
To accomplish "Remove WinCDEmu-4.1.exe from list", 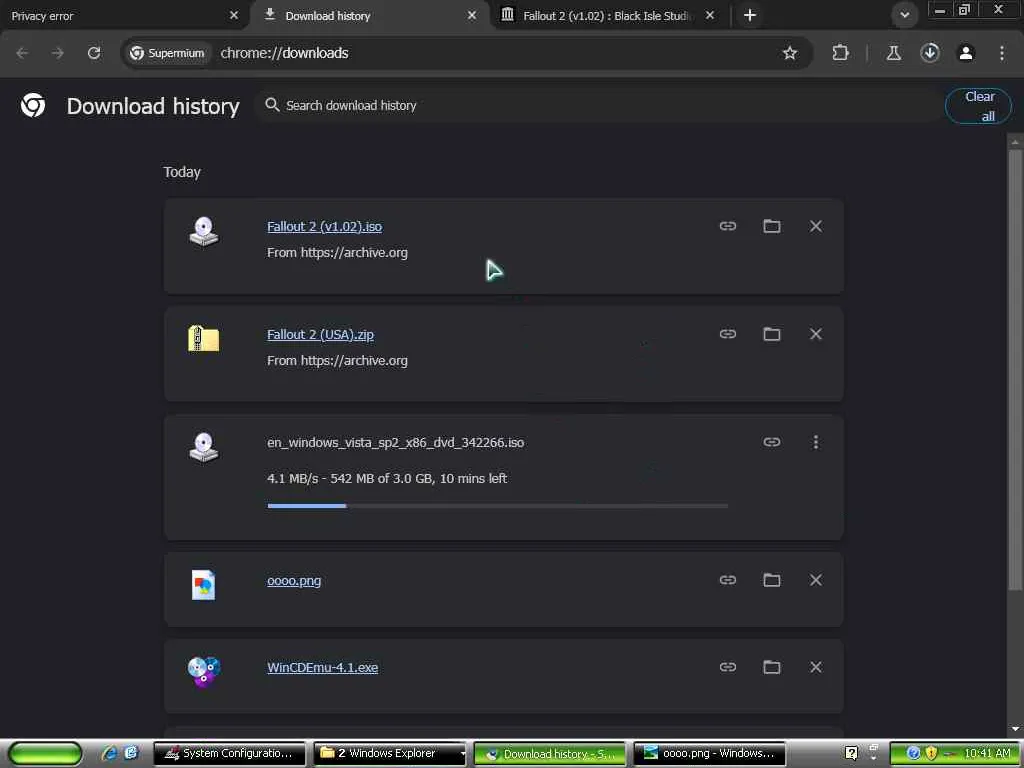I will [816, 667].
